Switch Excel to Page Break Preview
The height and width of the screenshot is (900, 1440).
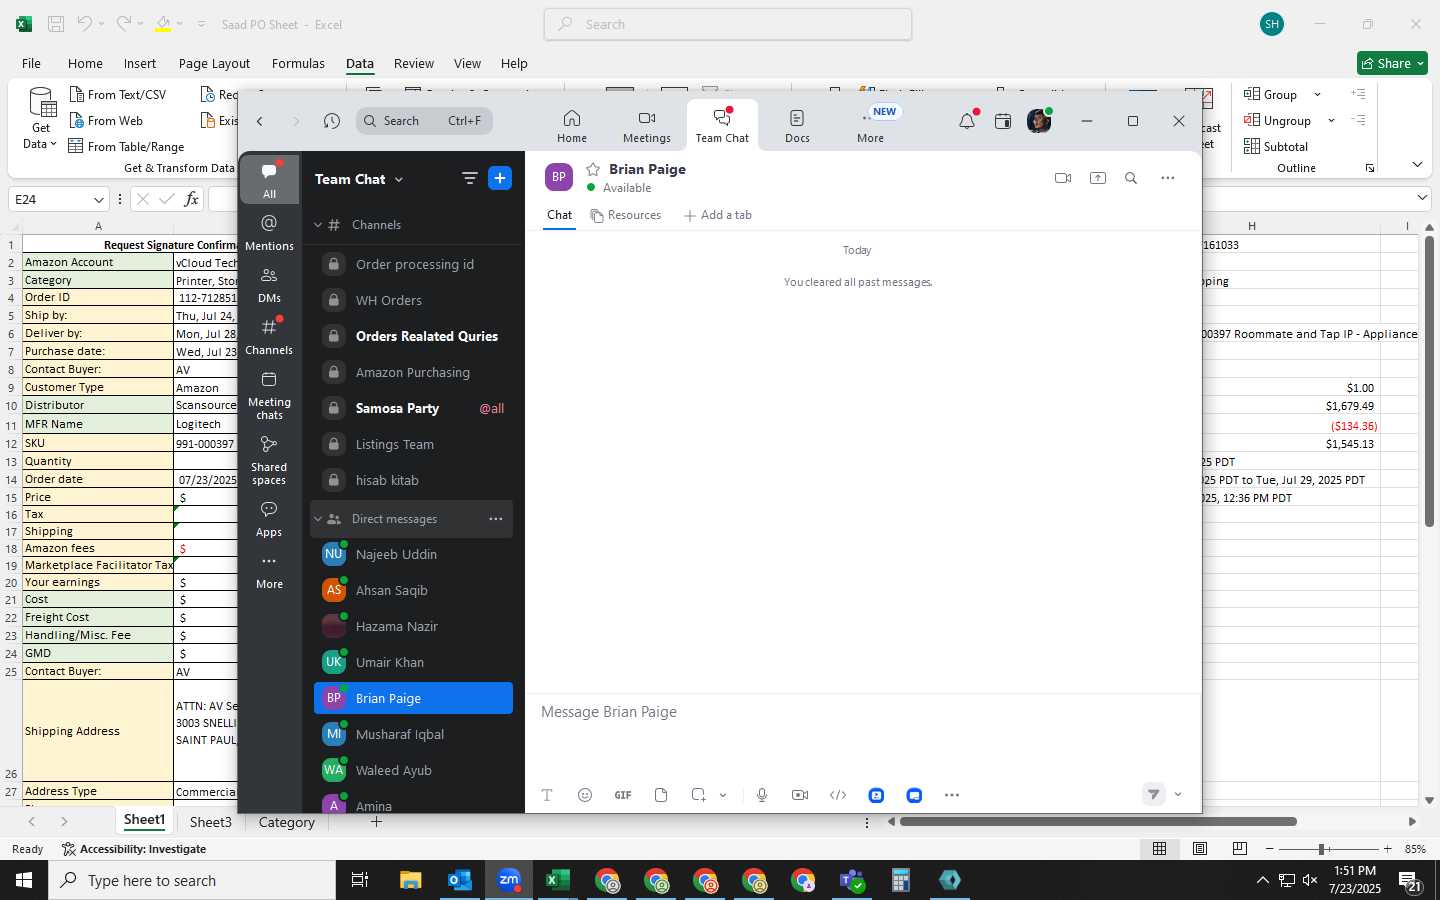coord(1240,849)
